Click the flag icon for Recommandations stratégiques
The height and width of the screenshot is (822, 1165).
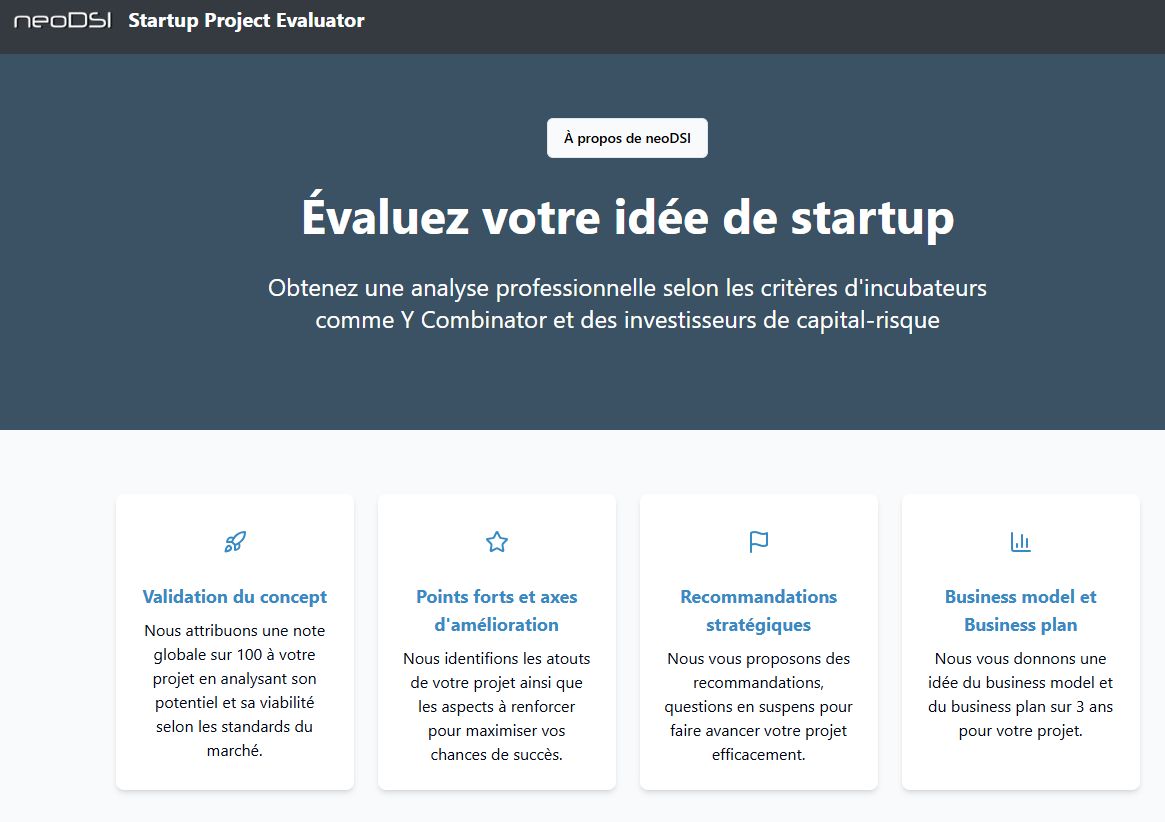point(759,542)
